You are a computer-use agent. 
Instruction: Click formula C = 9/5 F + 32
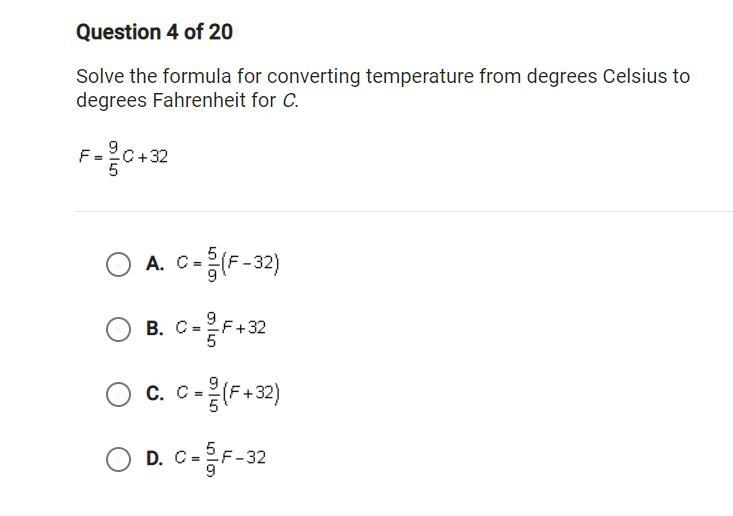(221, 328)
